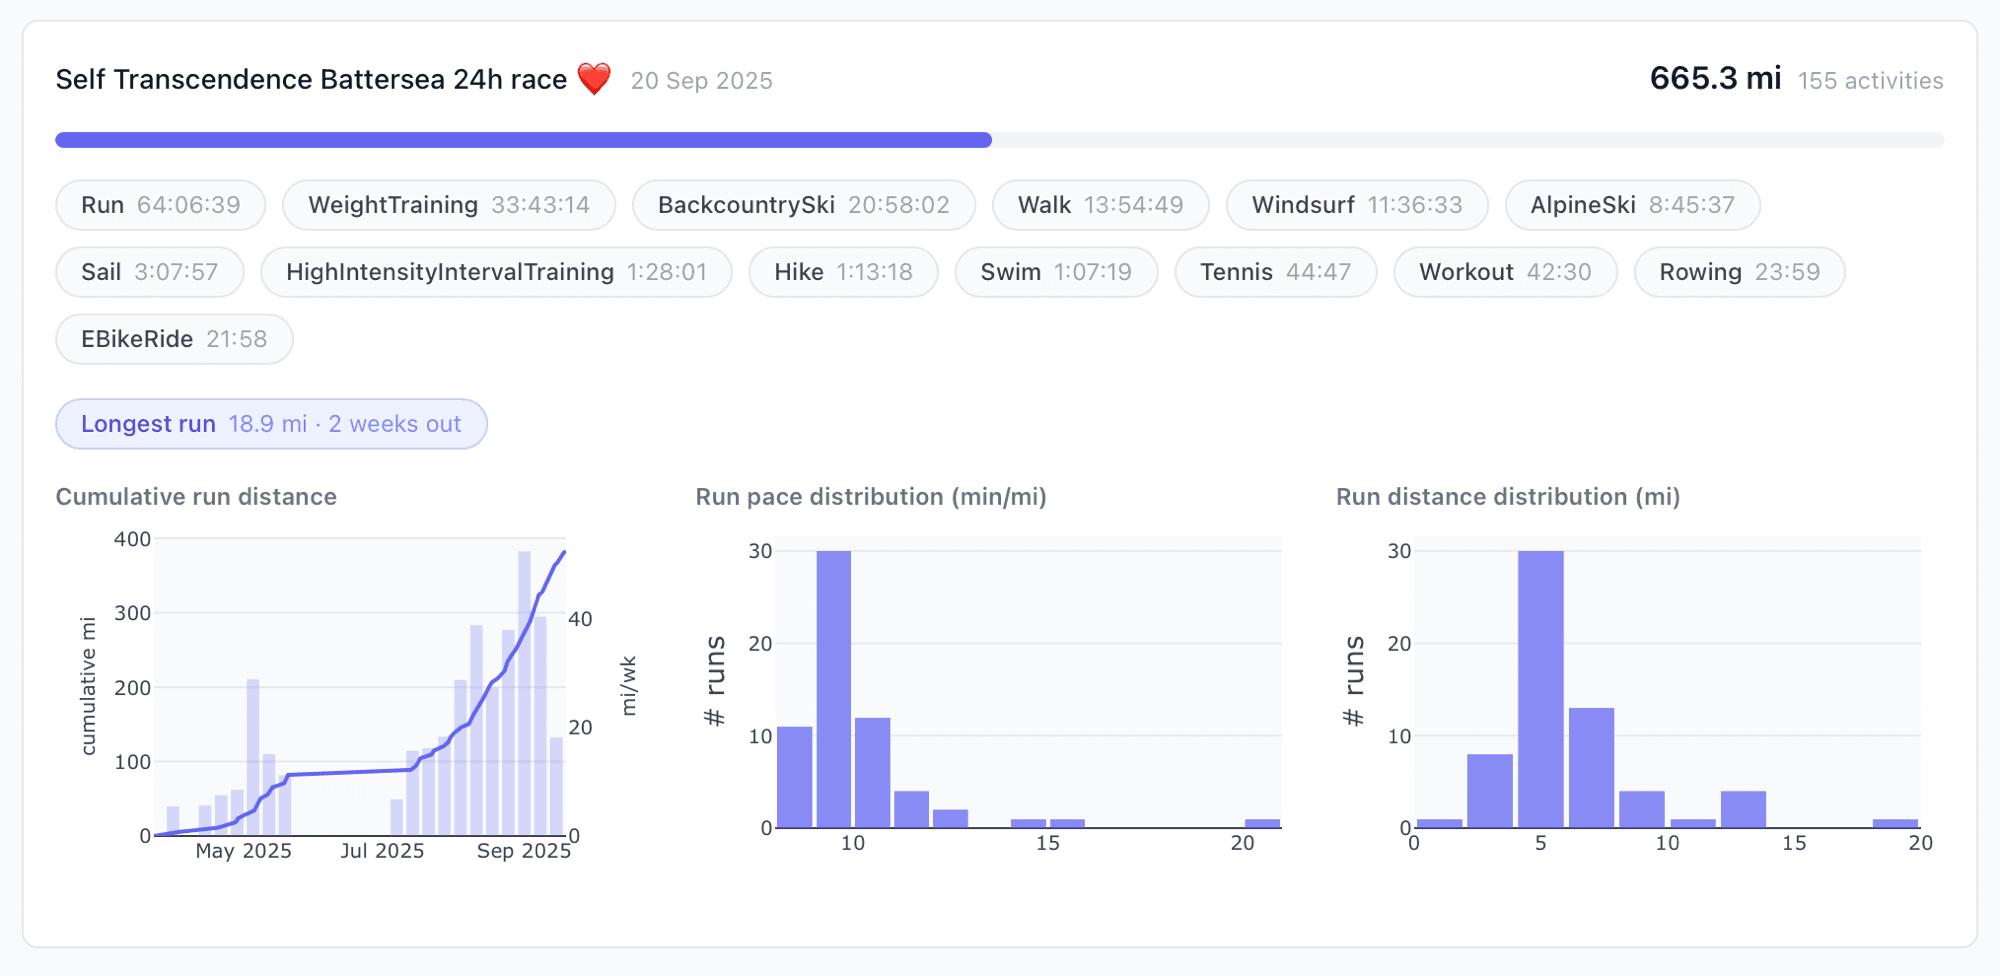Click the May 2025 axis label
The image size is (2000, 976).
pos(244,851)
